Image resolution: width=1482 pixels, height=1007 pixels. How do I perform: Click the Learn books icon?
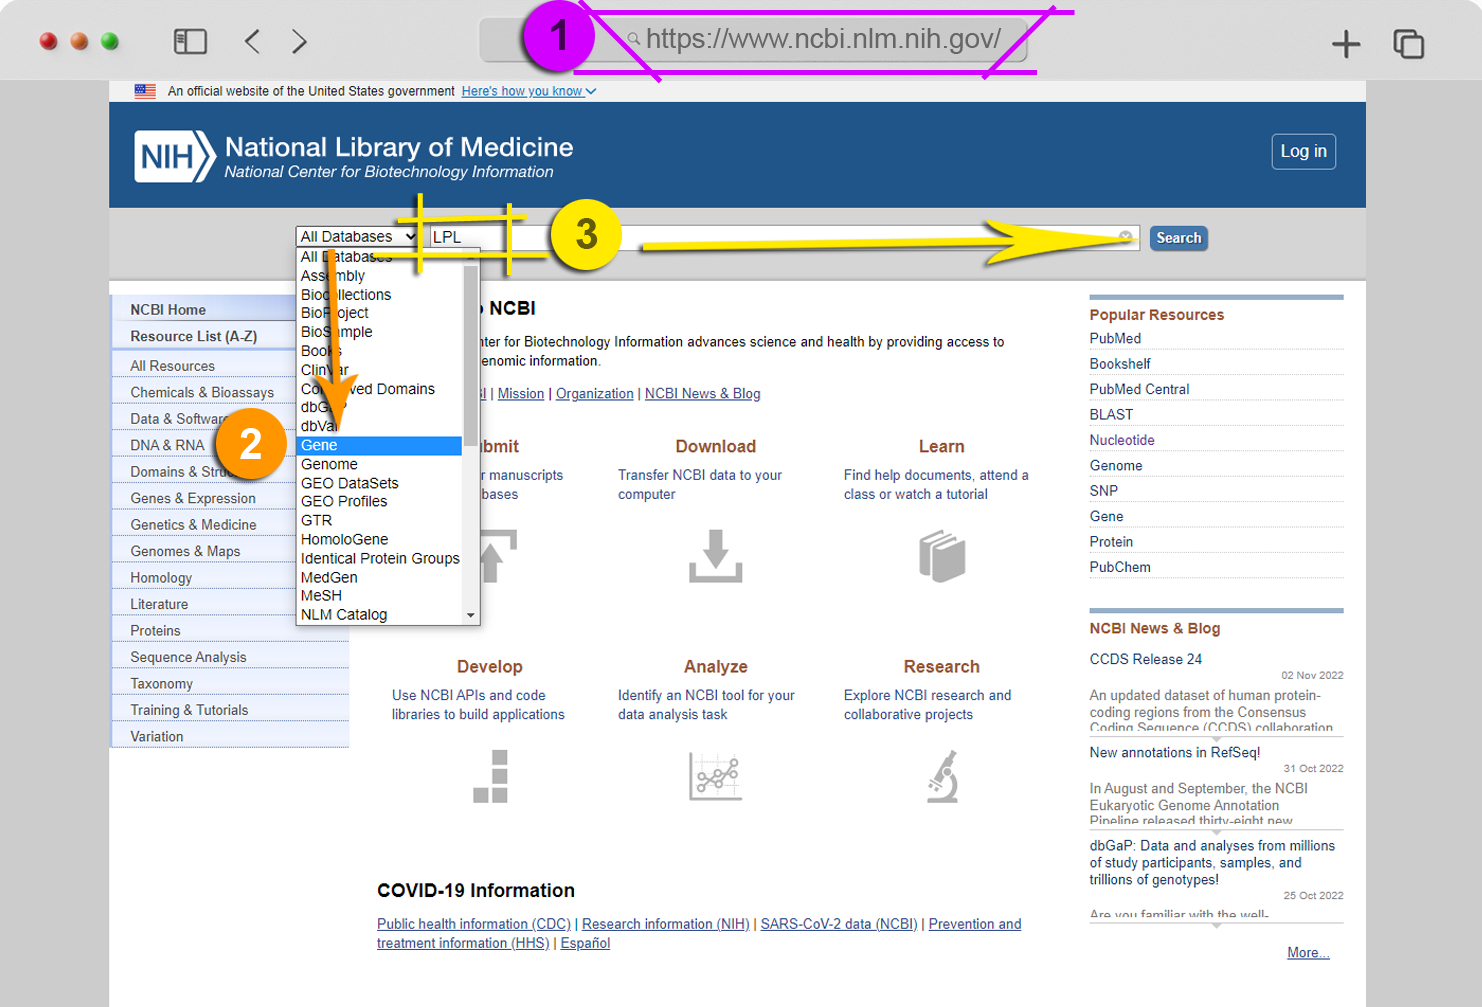(x=942, y=556)
